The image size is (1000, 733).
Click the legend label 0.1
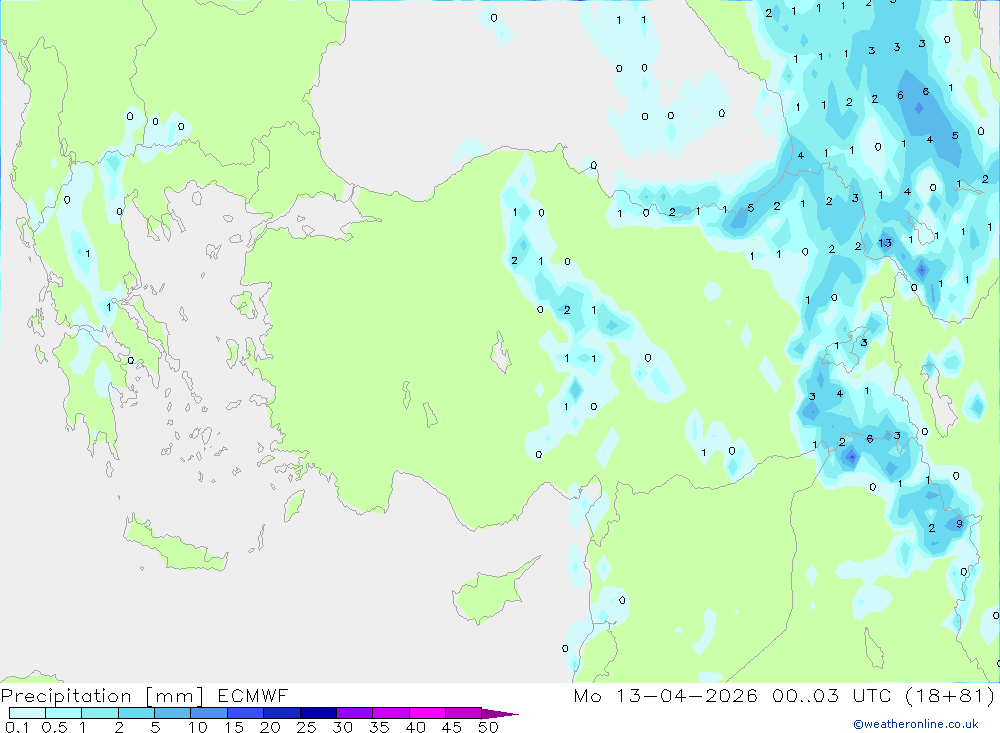pyautogui.click(x=17, y=727)
